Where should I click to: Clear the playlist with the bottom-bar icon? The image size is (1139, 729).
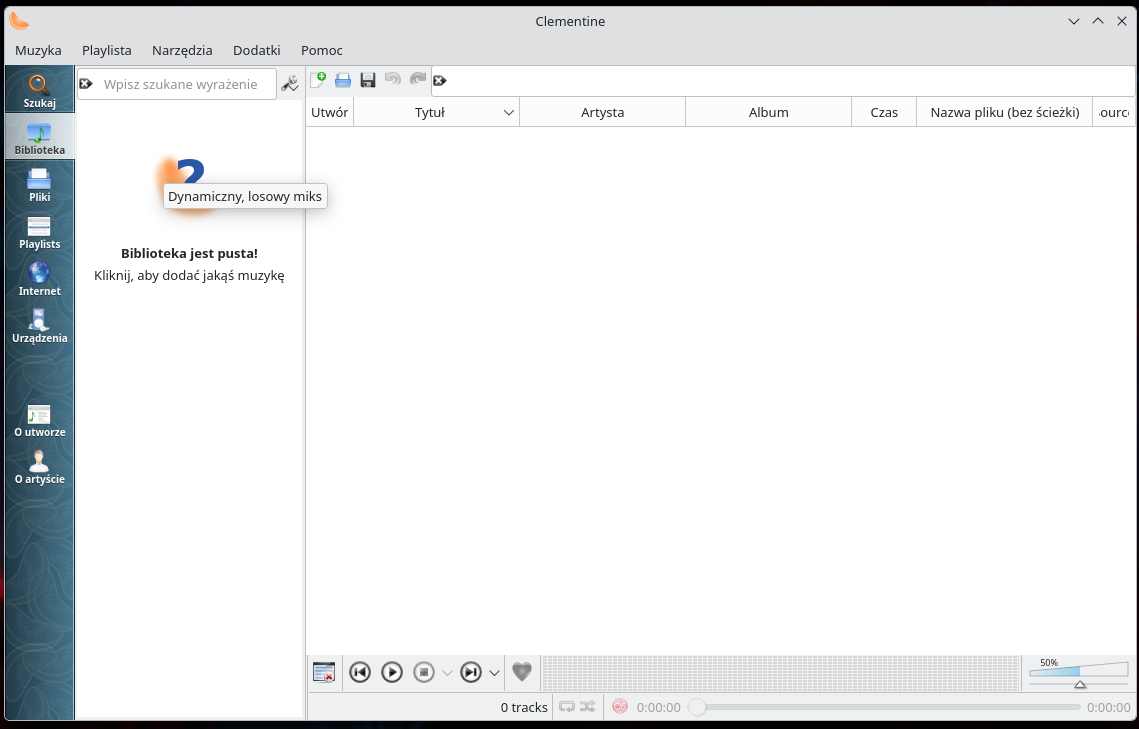click(x=324, y=672)
